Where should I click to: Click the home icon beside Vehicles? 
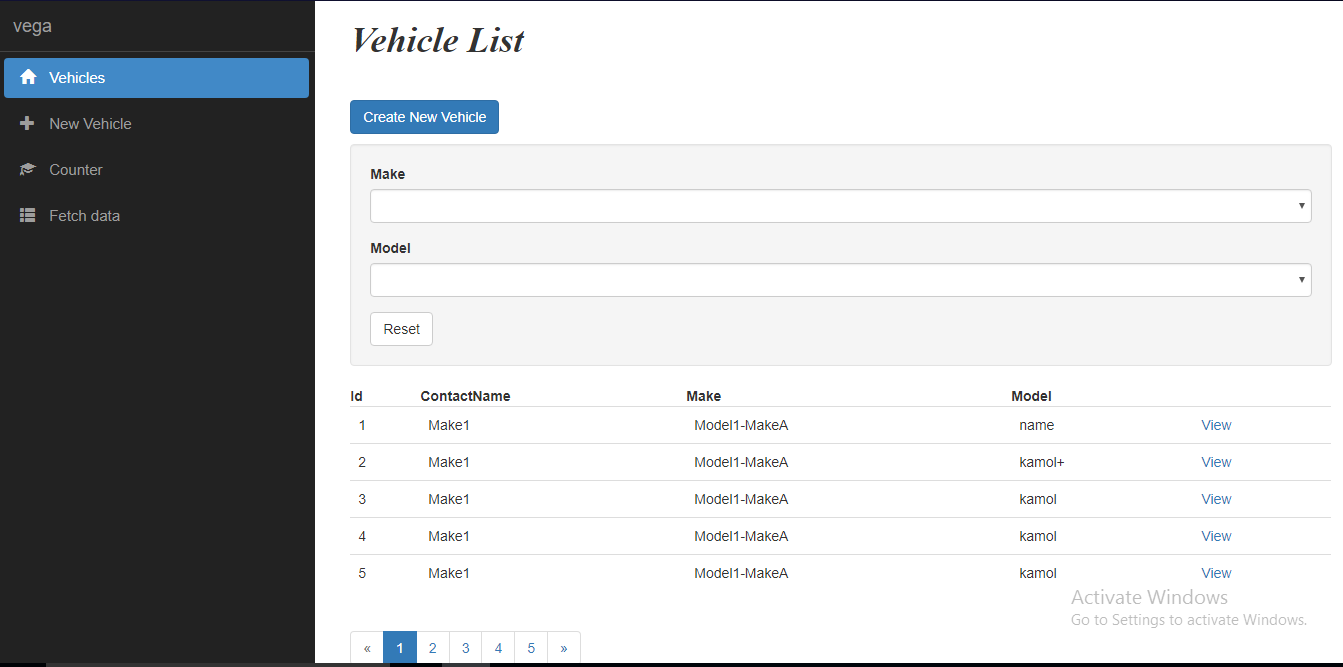pos(28,78)
